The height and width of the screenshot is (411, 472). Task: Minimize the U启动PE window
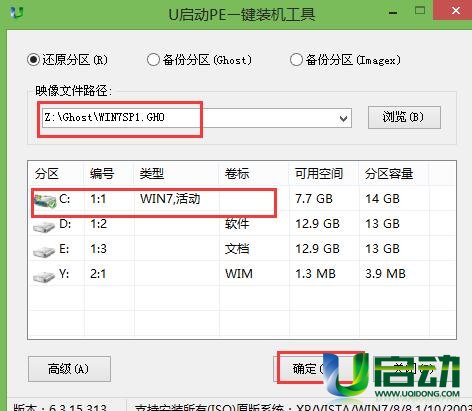point(393,13)
